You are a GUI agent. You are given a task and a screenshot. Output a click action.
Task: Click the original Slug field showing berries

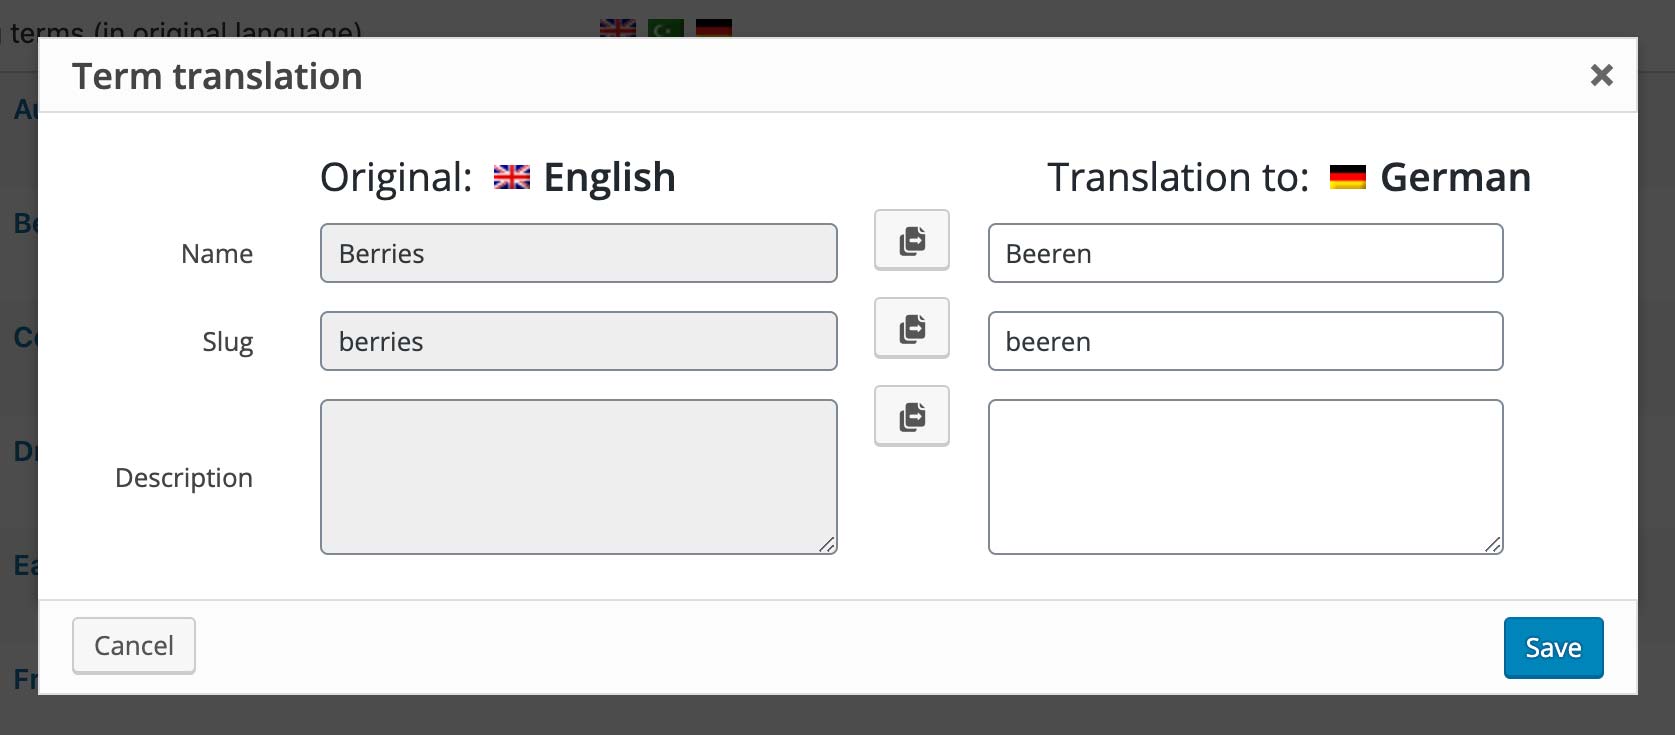pos(578,341)
